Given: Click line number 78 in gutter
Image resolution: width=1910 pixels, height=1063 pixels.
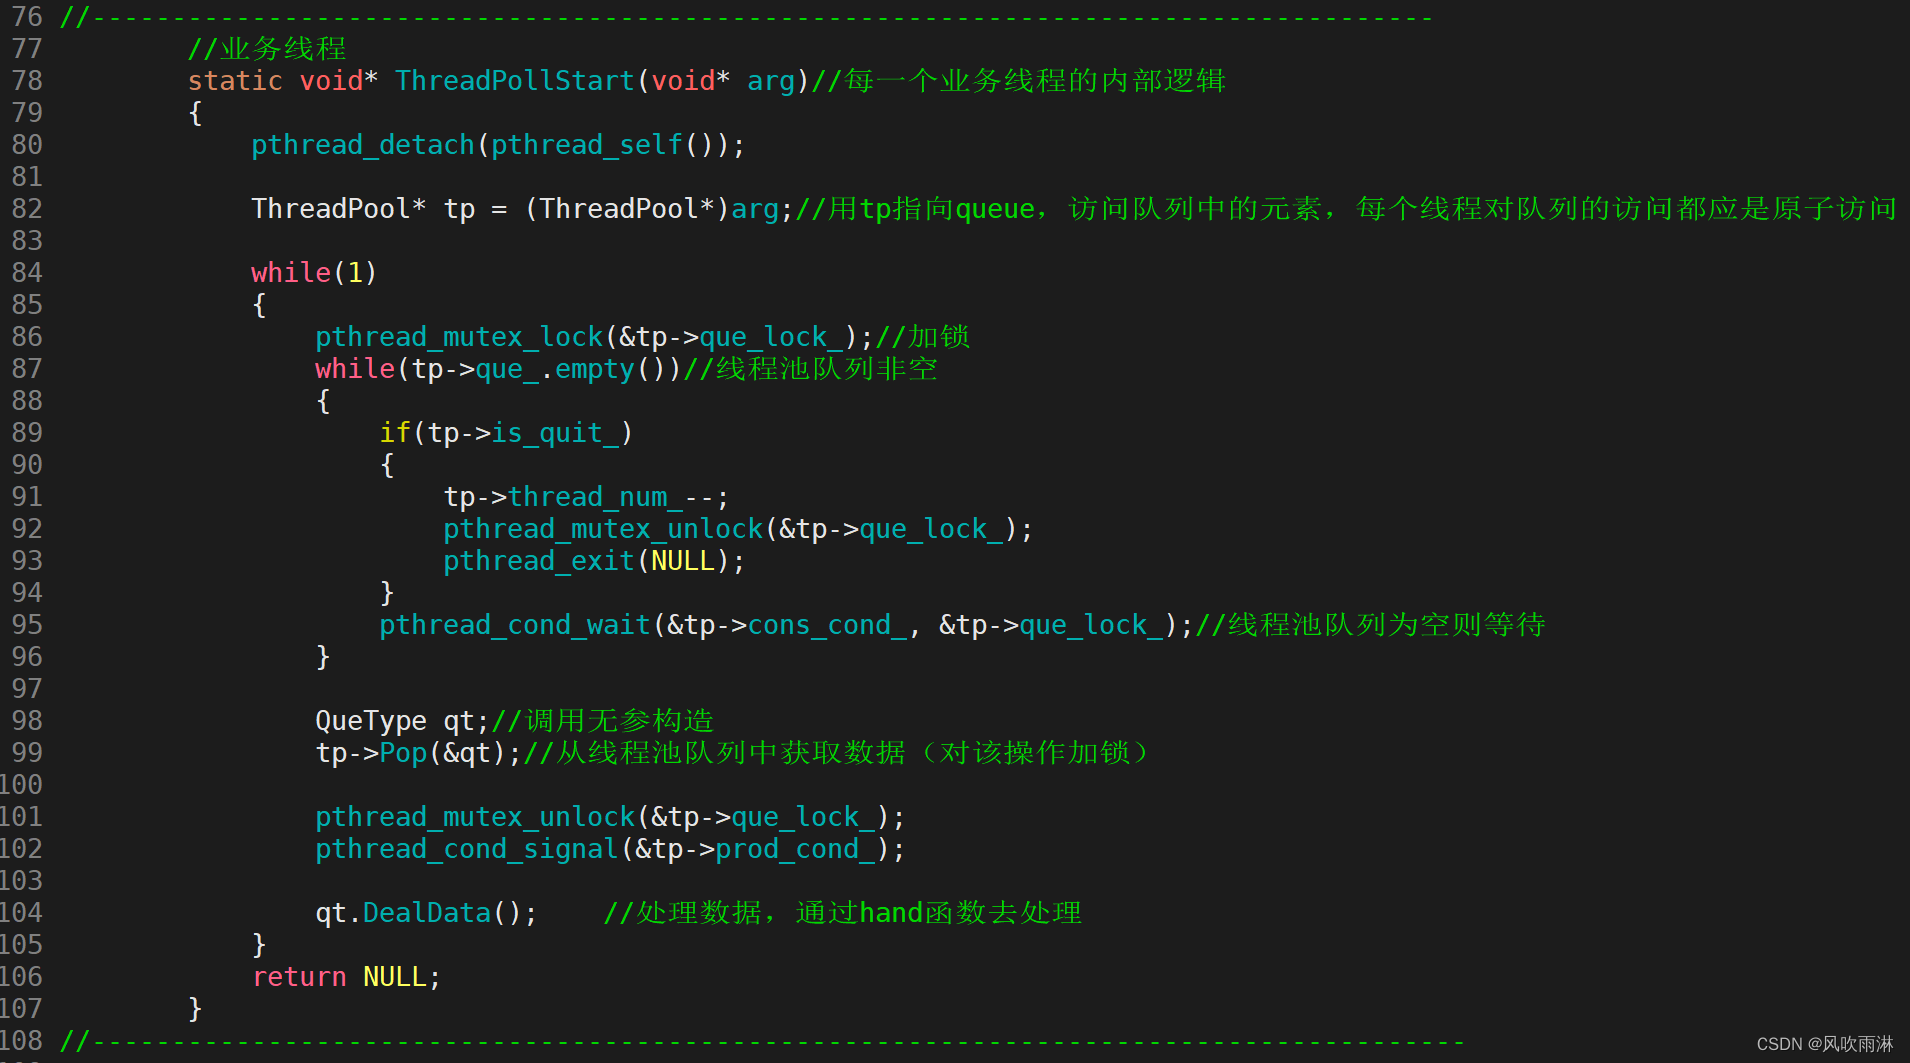Looking at the screenshot, I should coord(27,81).
